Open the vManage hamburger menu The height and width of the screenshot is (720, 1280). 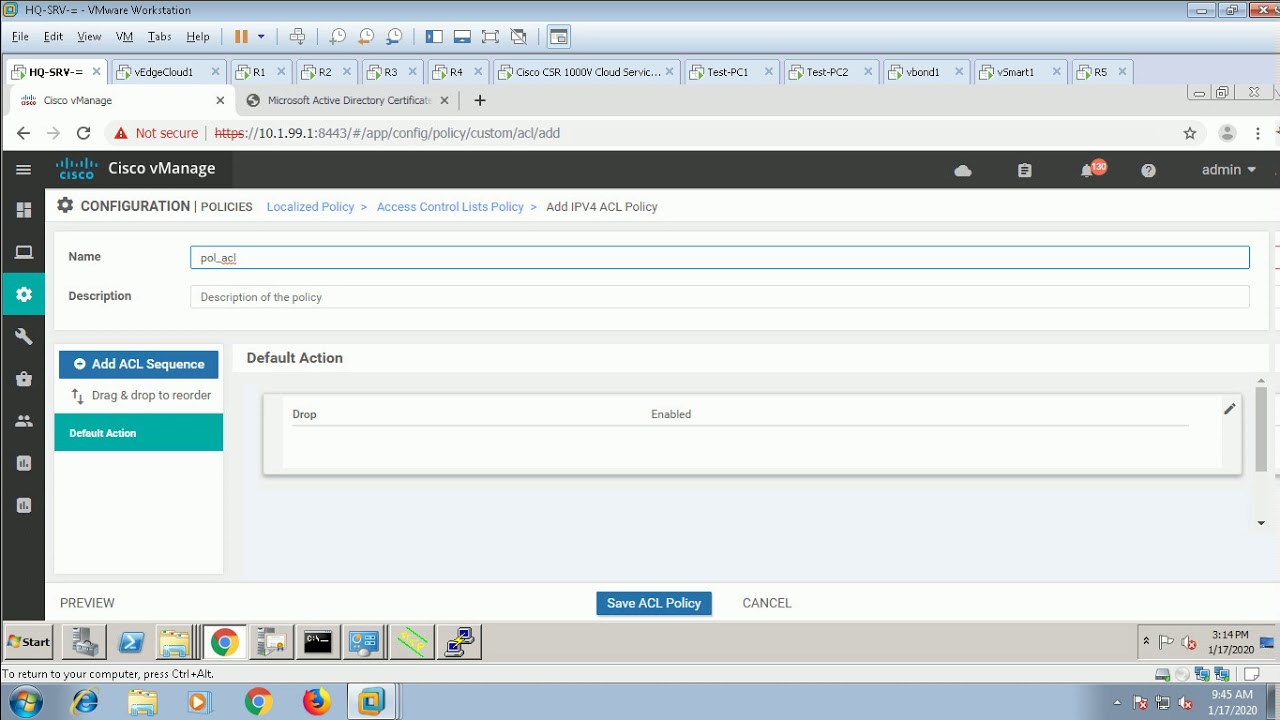23,169
